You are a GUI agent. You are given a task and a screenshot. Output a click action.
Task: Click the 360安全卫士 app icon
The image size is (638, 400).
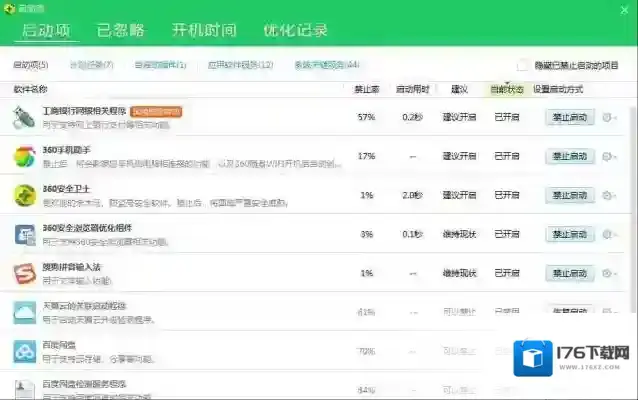(24, 195)
